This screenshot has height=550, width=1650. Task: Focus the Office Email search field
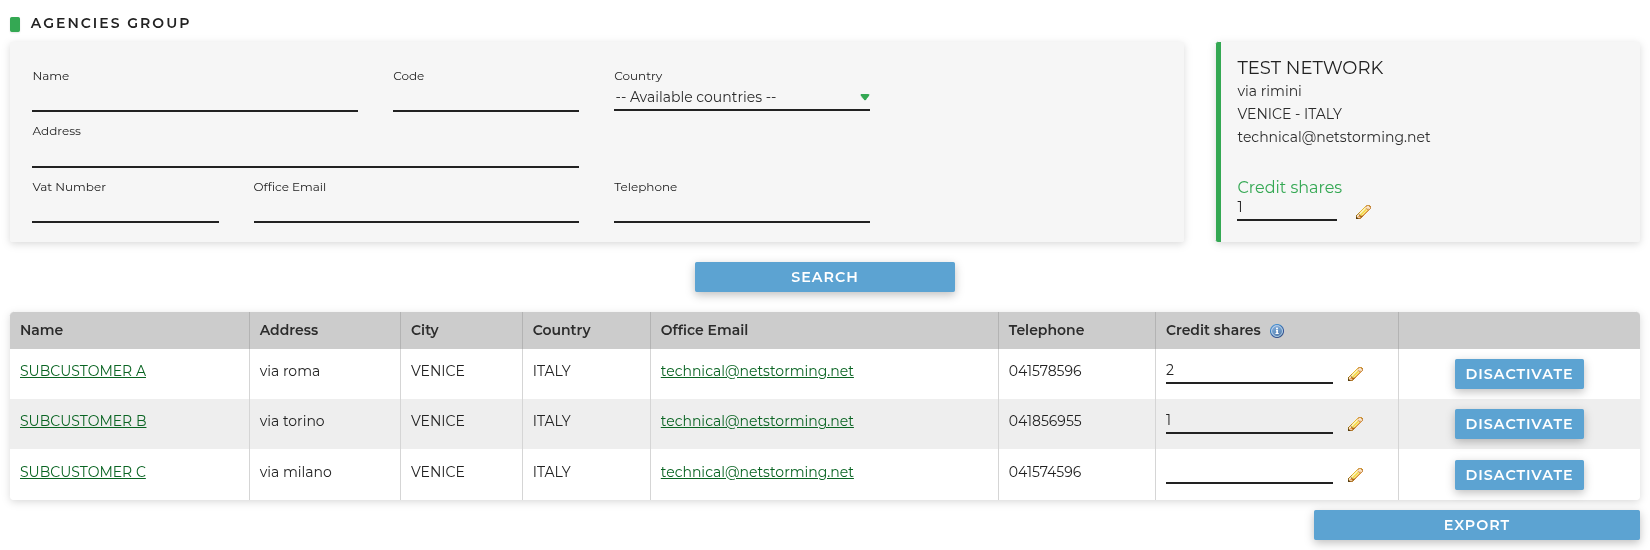(416, 209)
